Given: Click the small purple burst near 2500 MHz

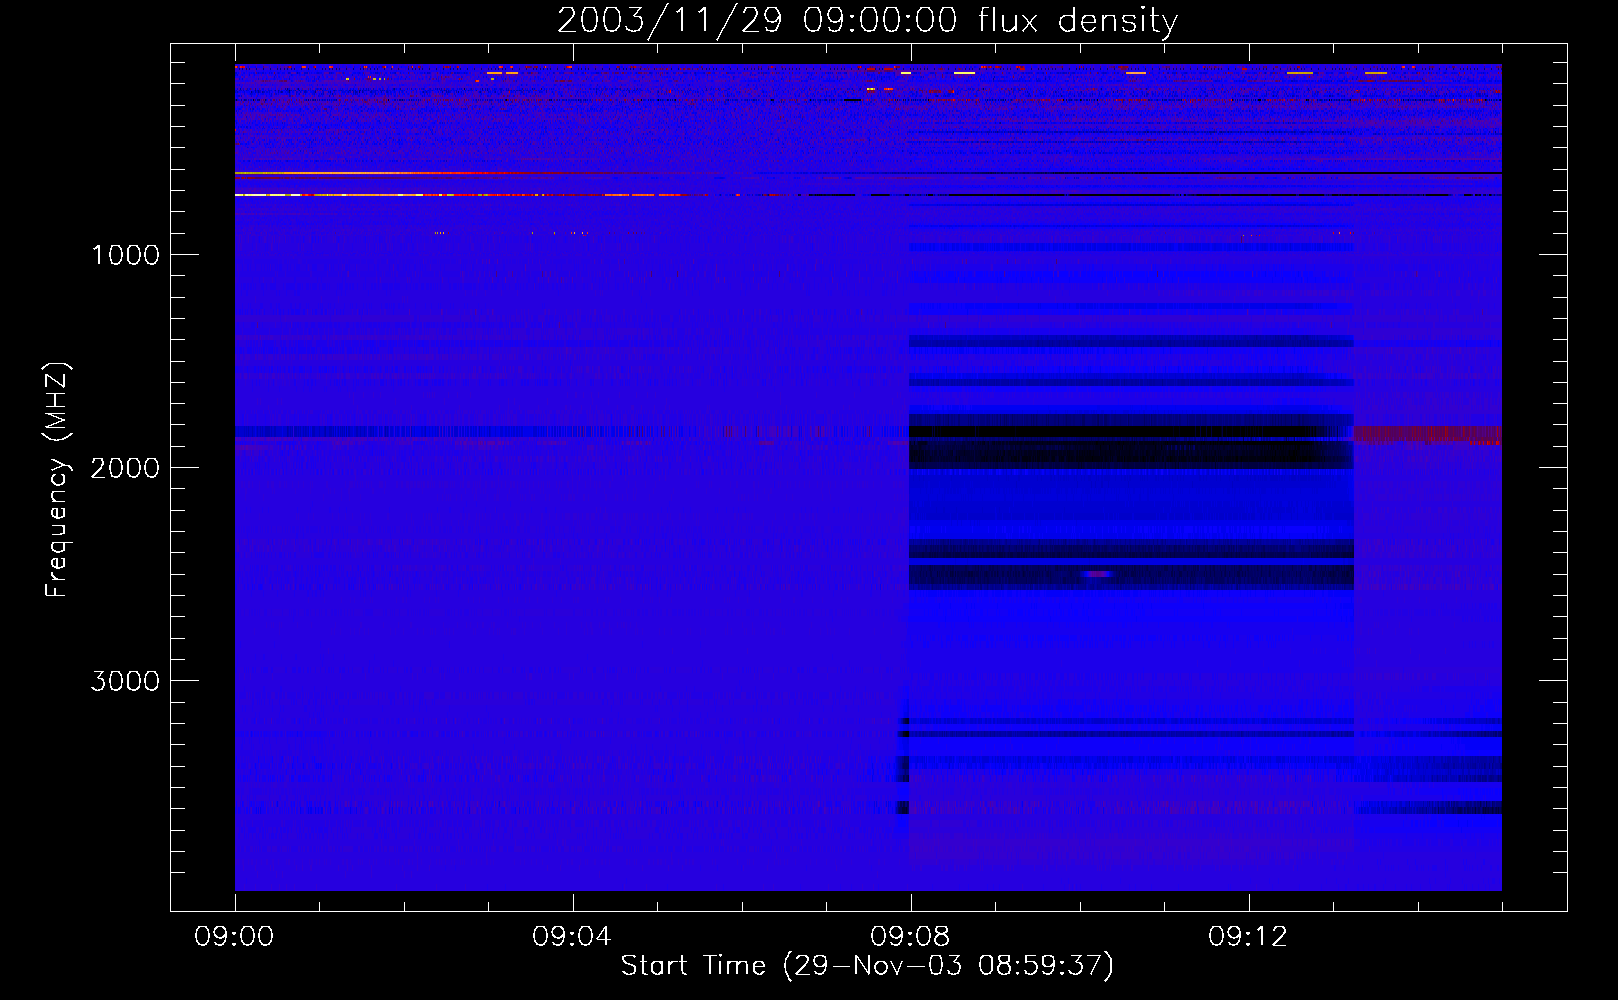Looking at the screenshot, I should 1097,574.
